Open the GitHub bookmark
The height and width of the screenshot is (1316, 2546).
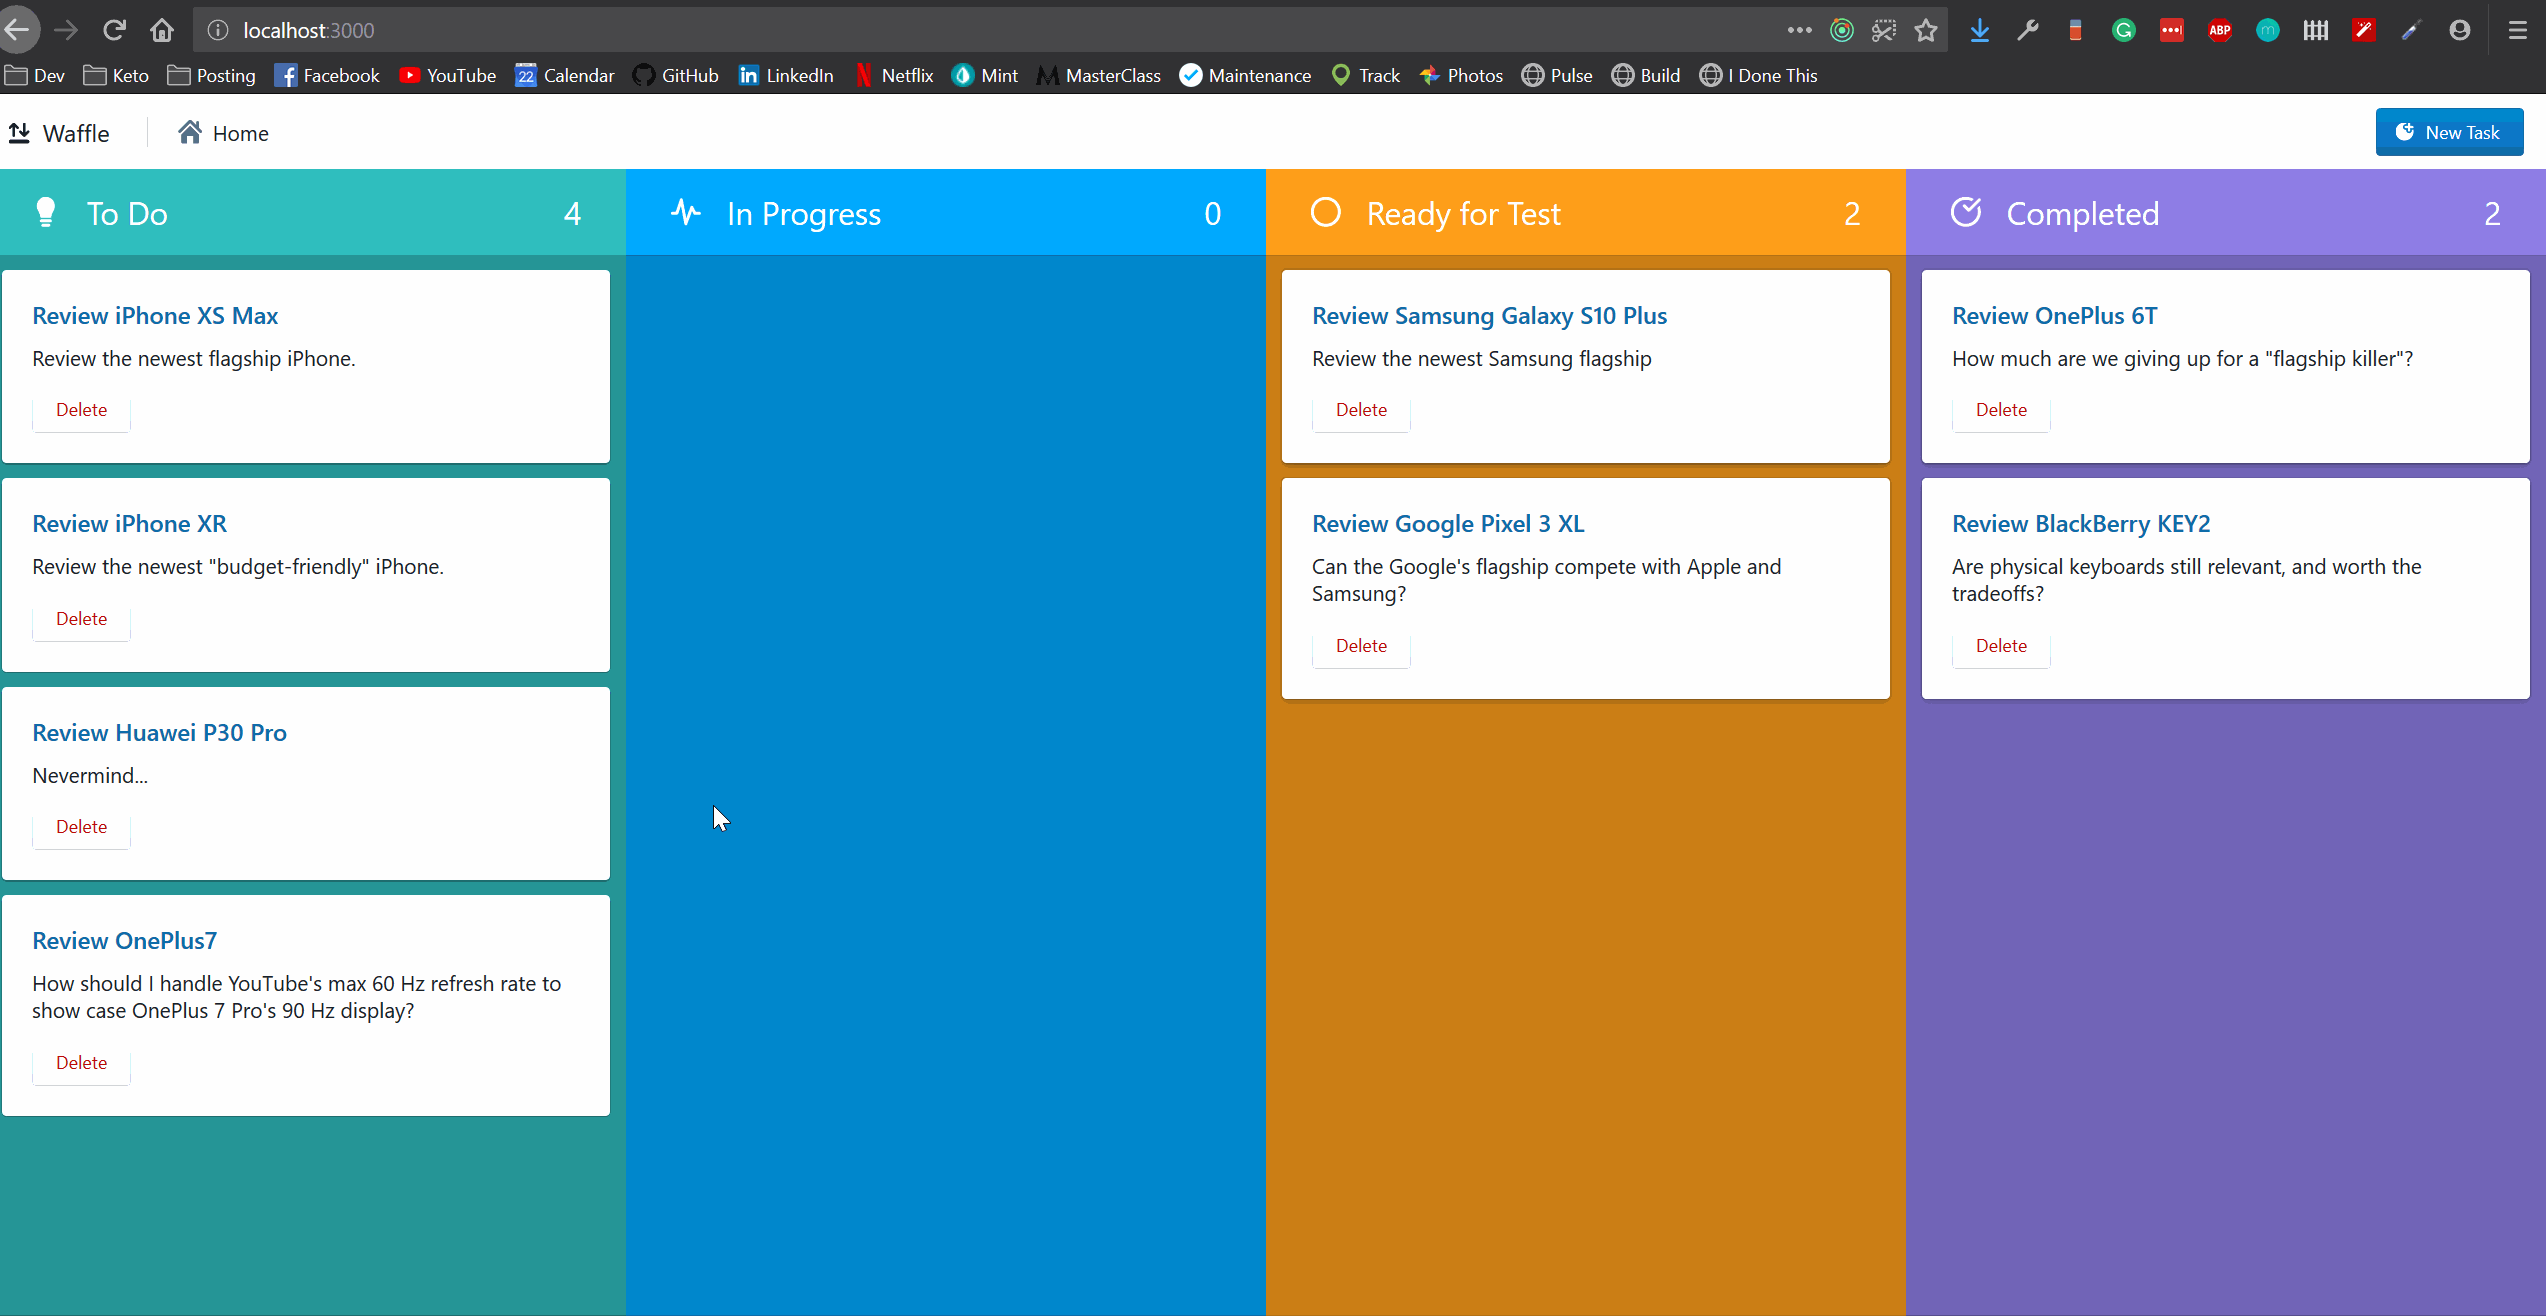coord(676,75)
